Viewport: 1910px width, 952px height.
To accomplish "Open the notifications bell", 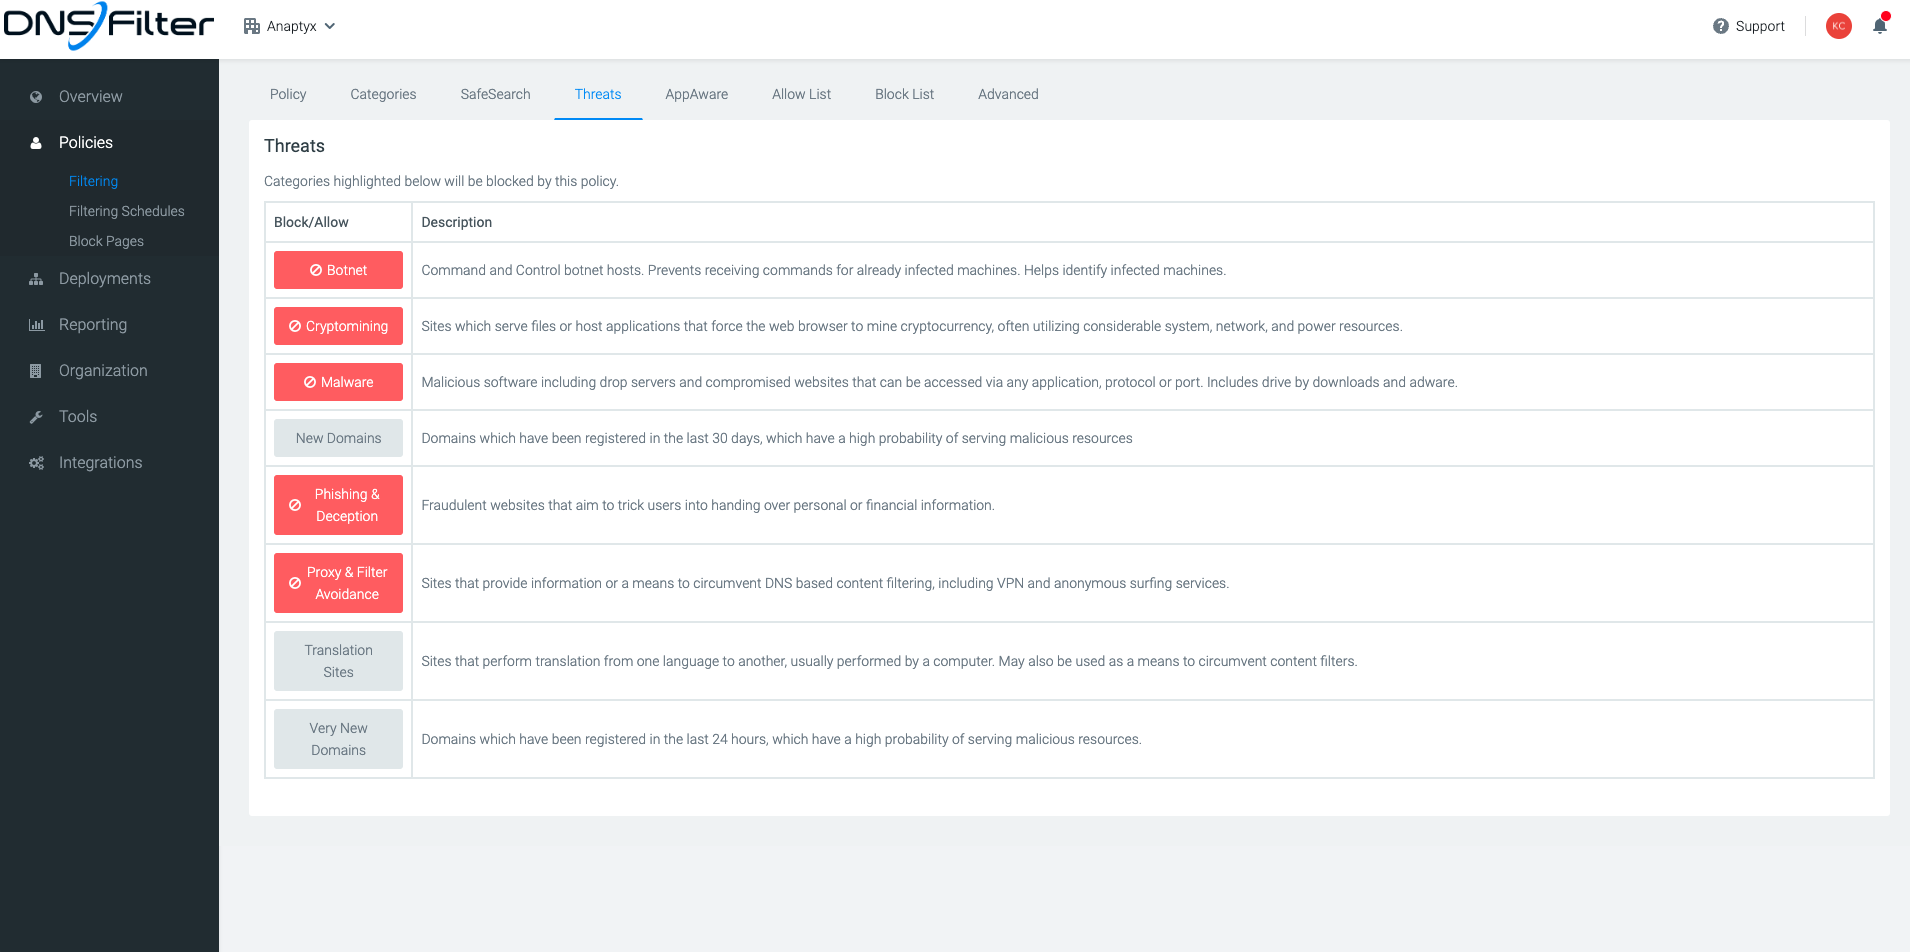I will [x=1880, y=26].
